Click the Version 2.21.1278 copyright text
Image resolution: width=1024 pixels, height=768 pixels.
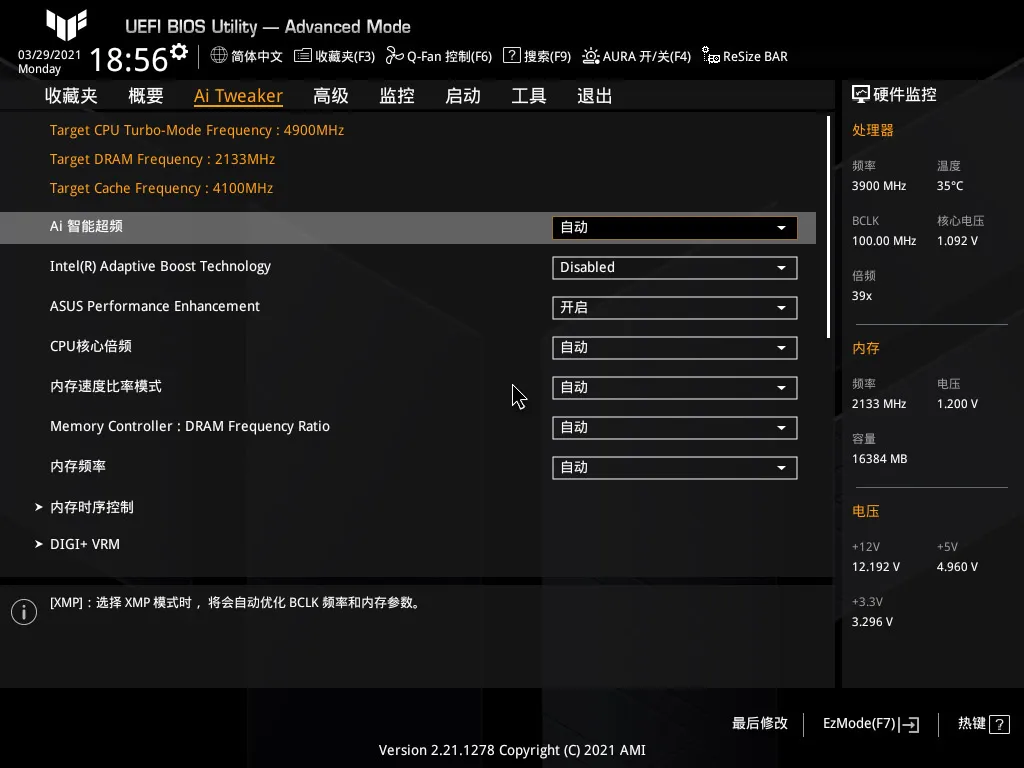(512, 750)
